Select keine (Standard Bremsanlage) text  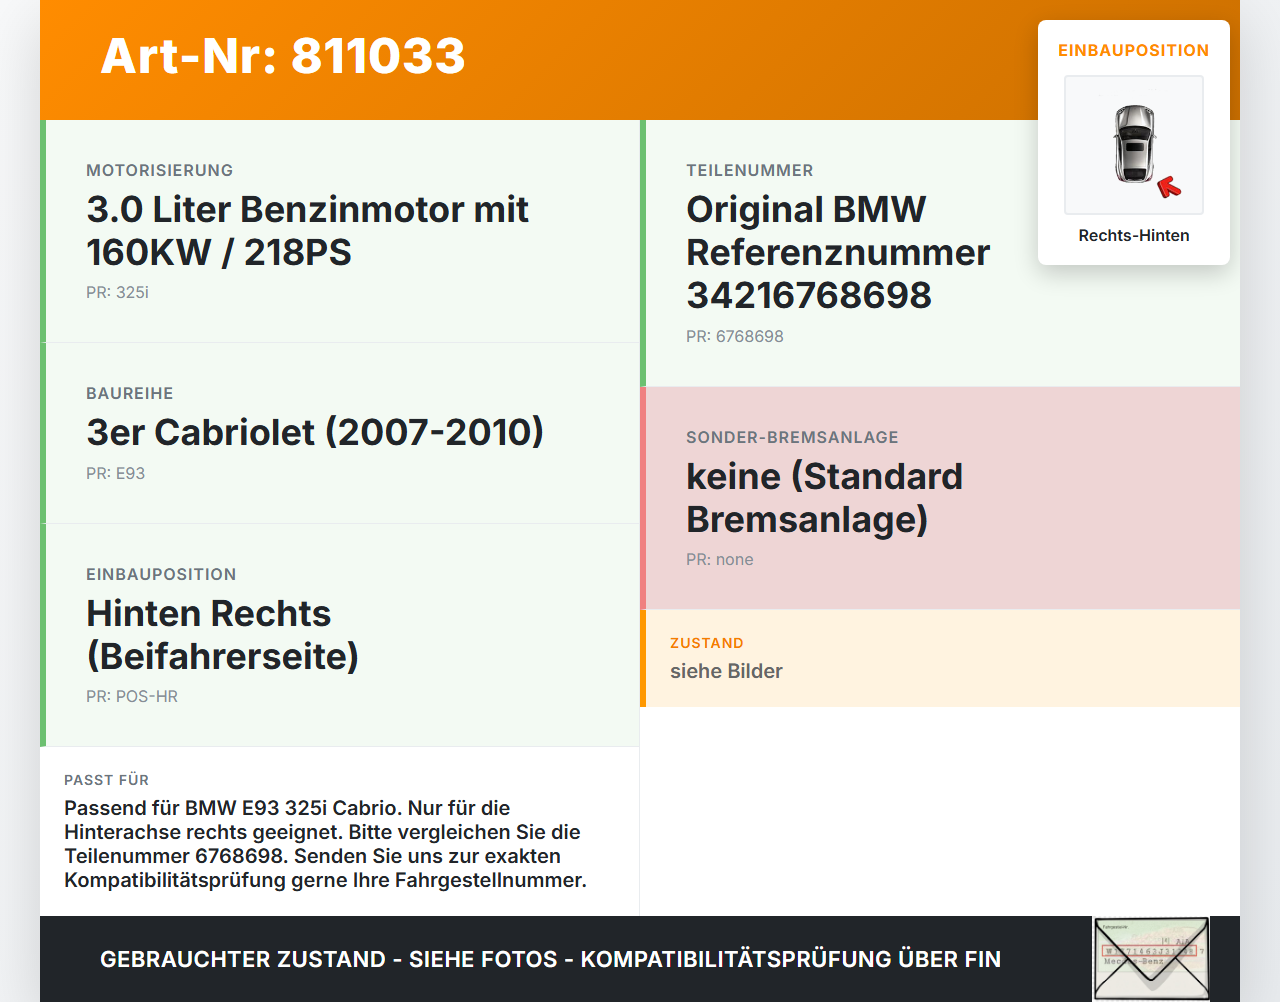pyautogui.click(x=824, y=498)
